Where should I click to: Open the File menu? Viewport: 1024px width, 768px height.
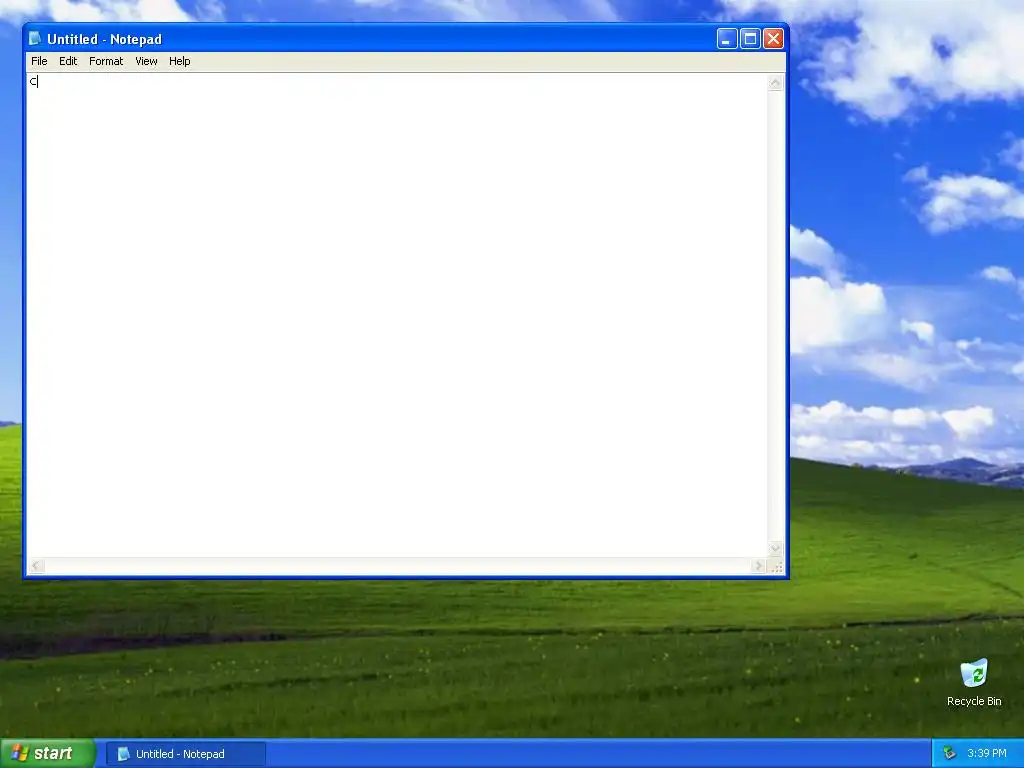(39, 61)
